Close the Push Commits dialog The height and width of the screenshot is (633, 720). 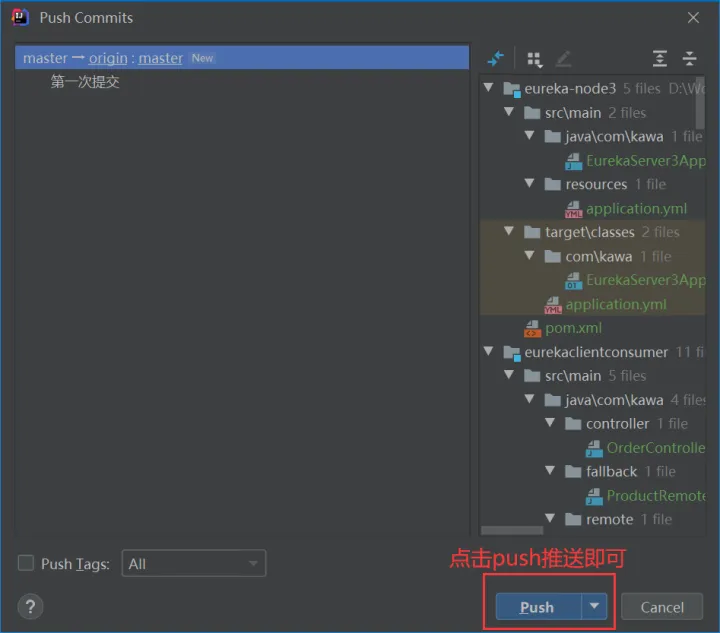coord(693,17)
